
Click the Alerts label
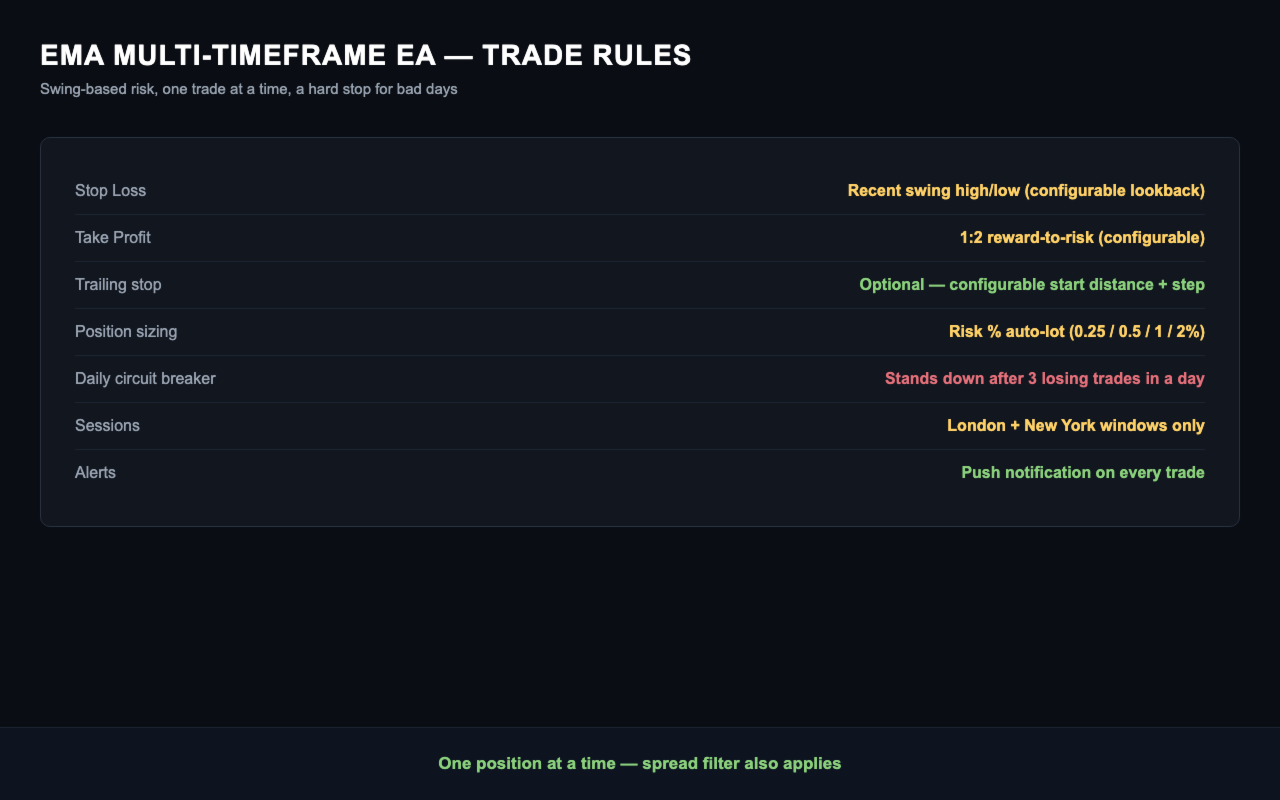coord(95,473)
